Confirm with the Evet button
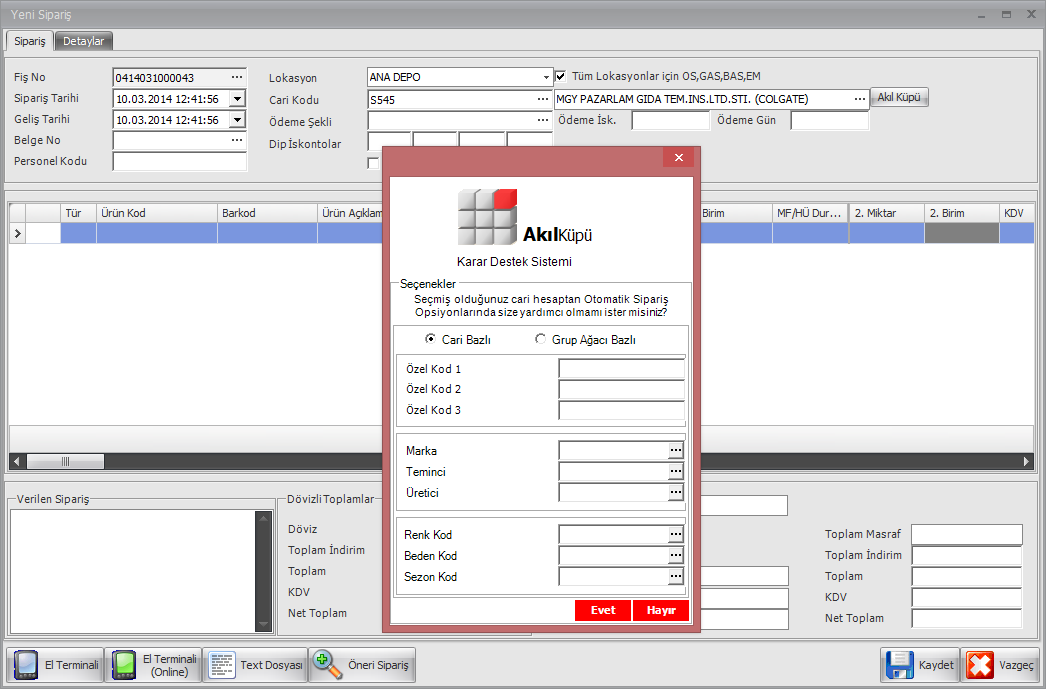The height and width of the screenshot is (689, 1046). (603, 610)
